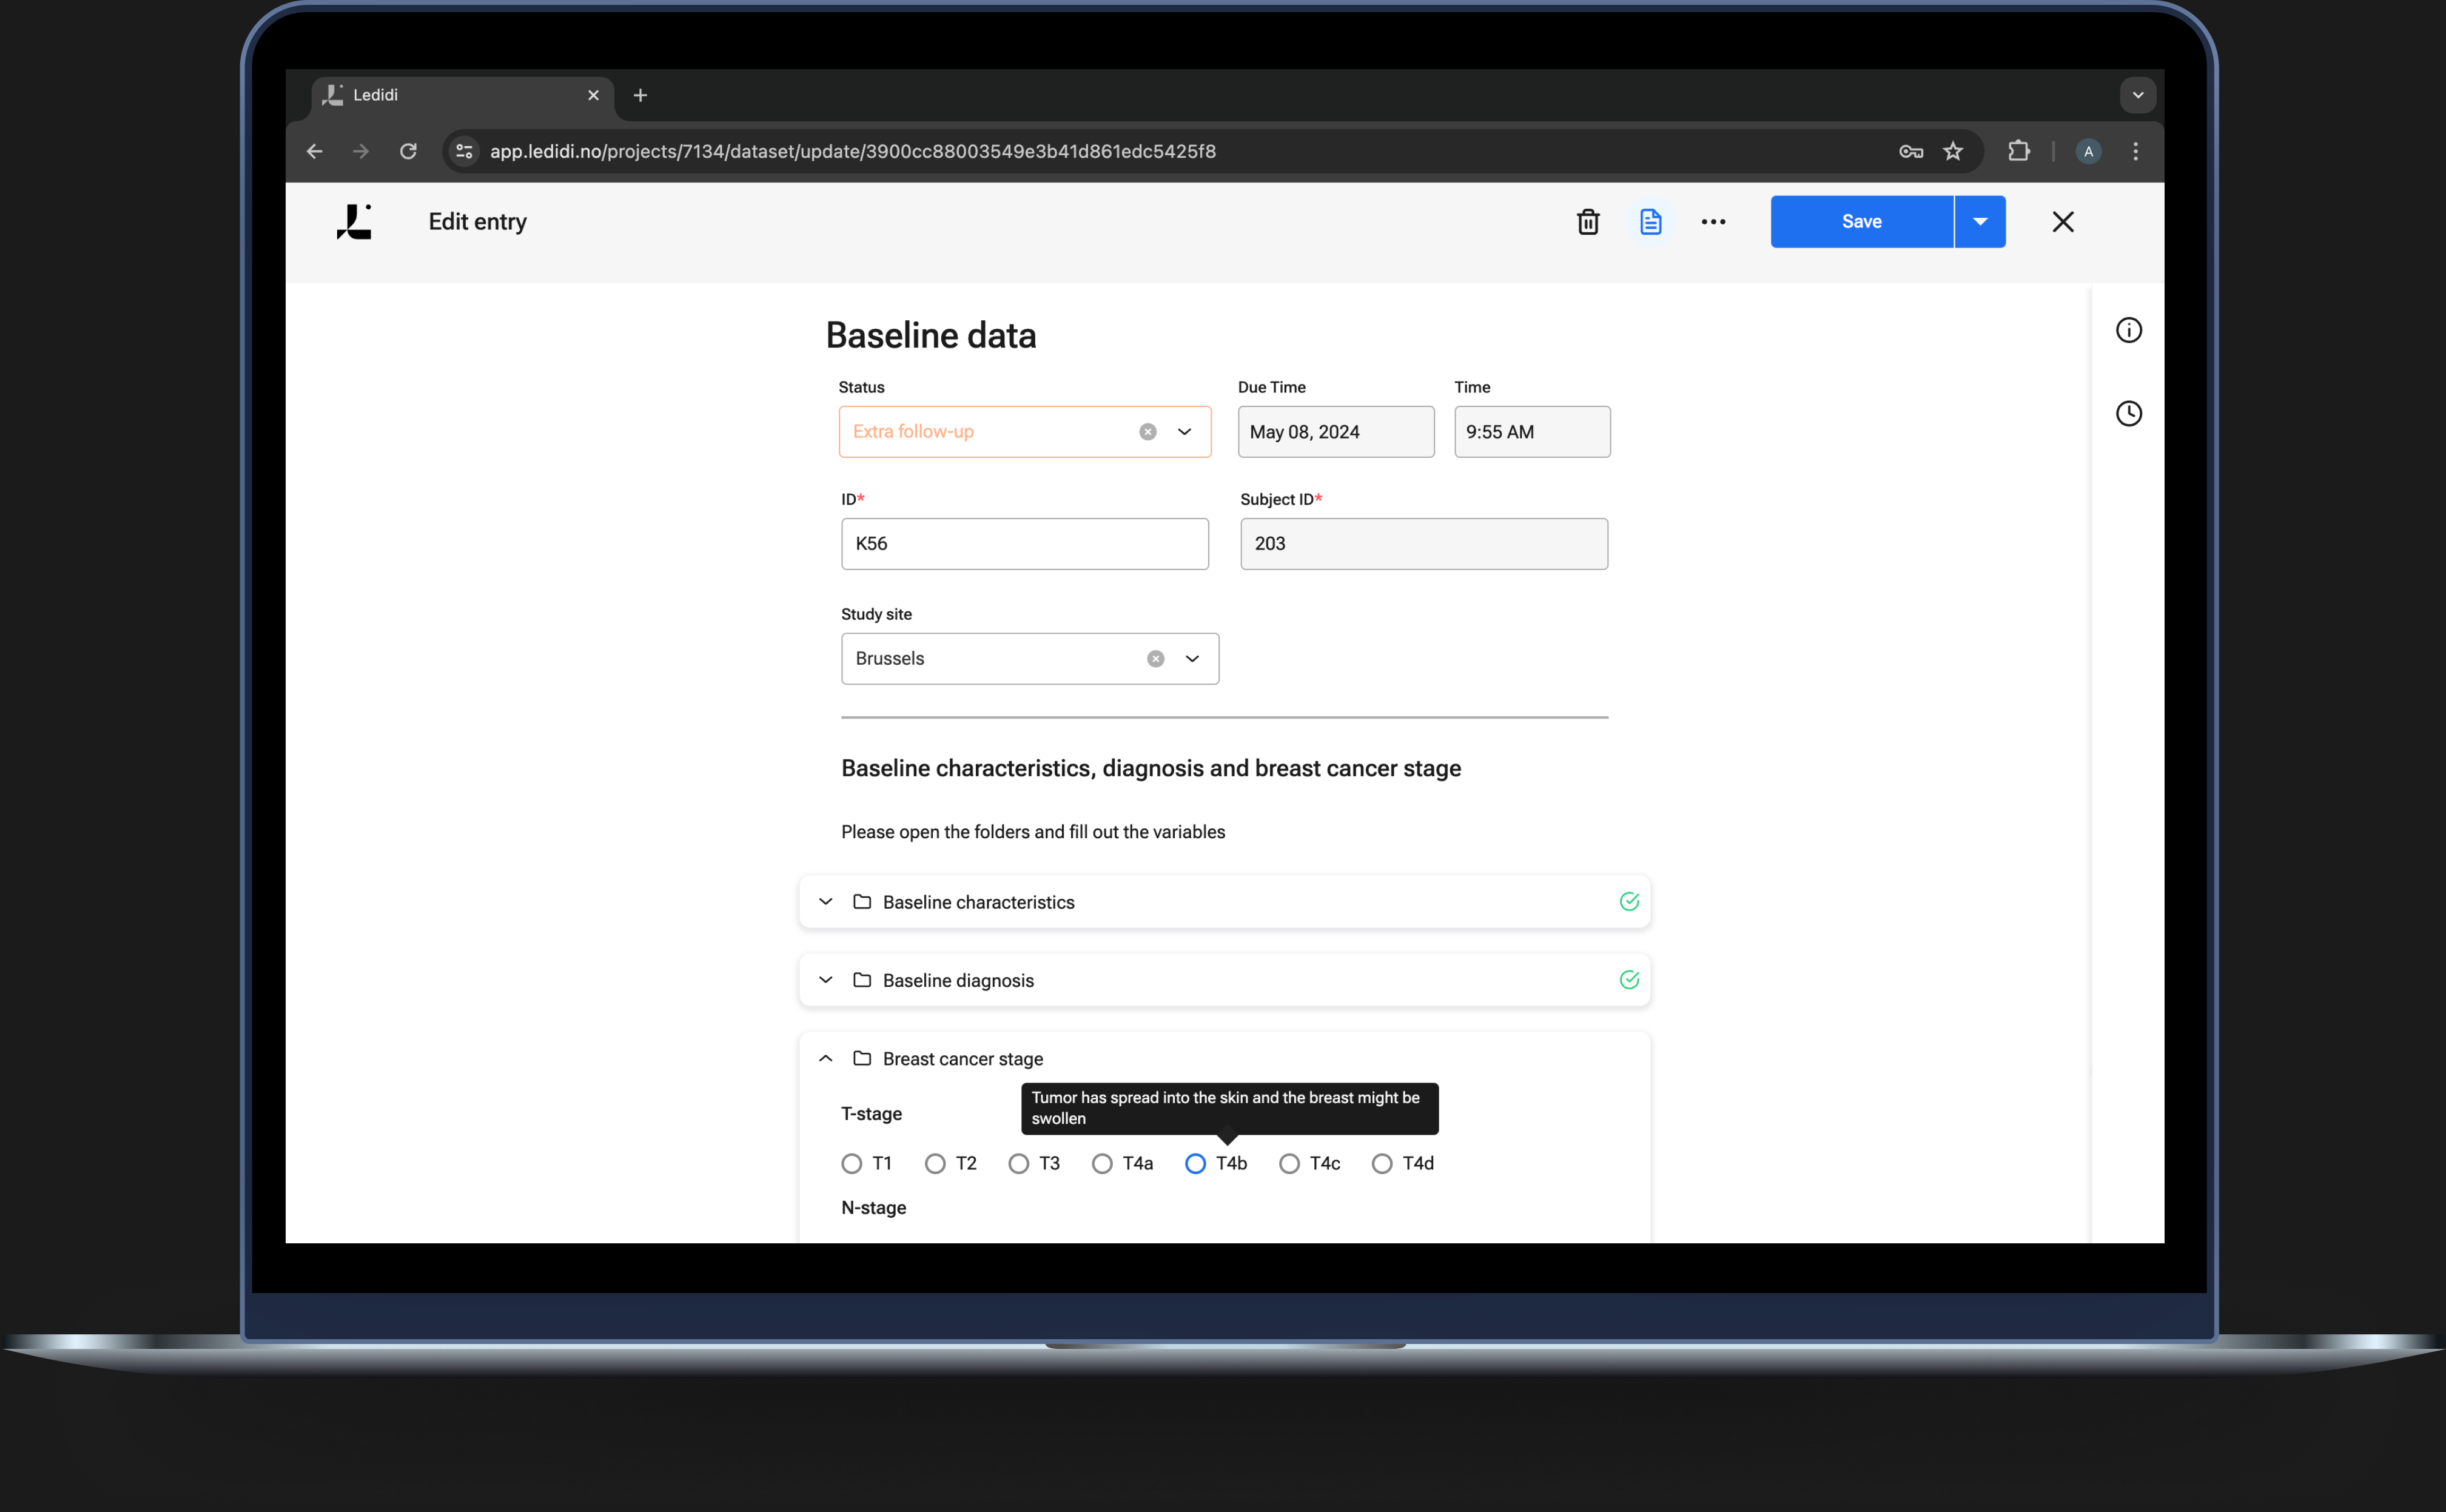Screen dimensions: 2446x1512
Task: Open the info panel icon
Action: [2128, 330]
